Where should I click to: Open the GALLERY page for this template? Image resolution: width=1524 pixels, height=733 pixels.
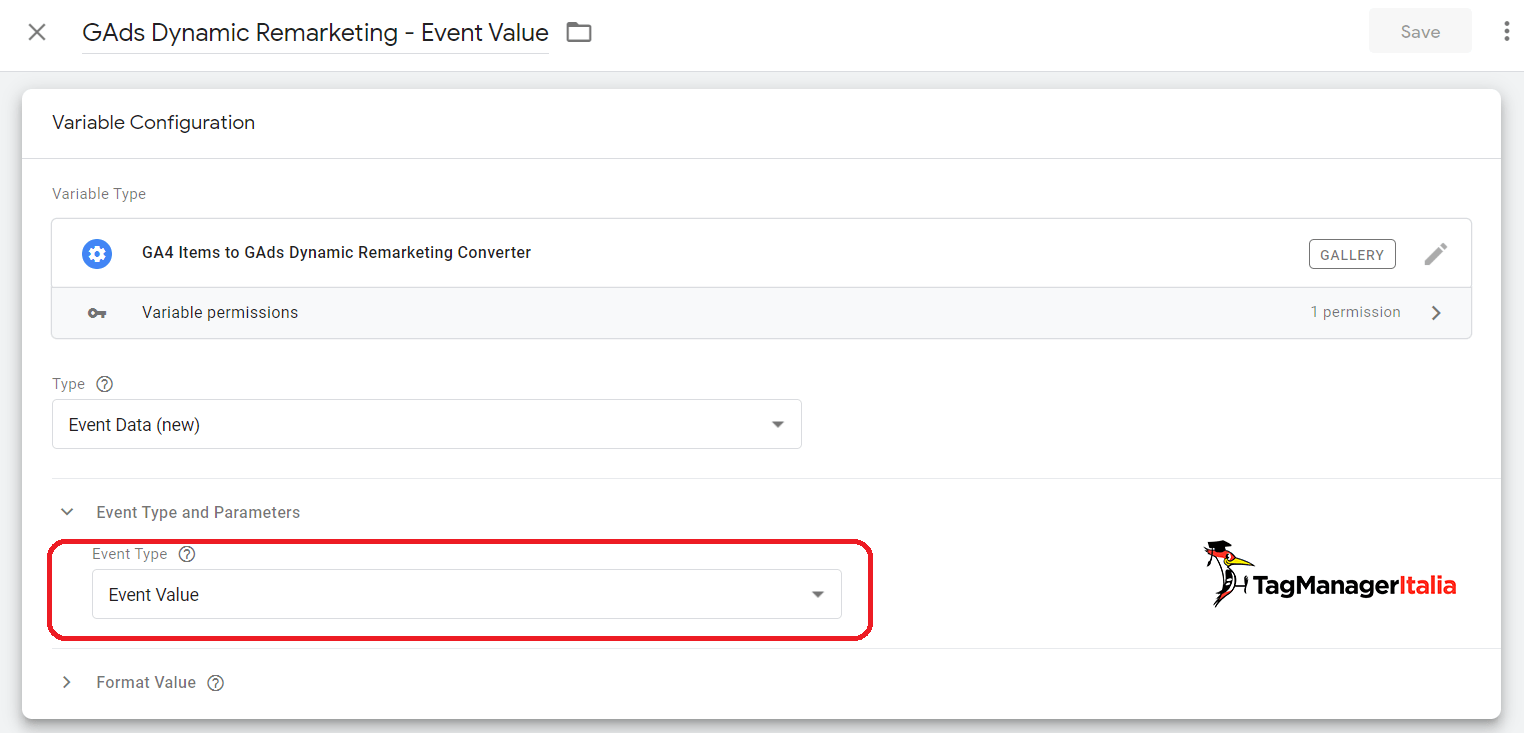click(x=1352, y=254)
